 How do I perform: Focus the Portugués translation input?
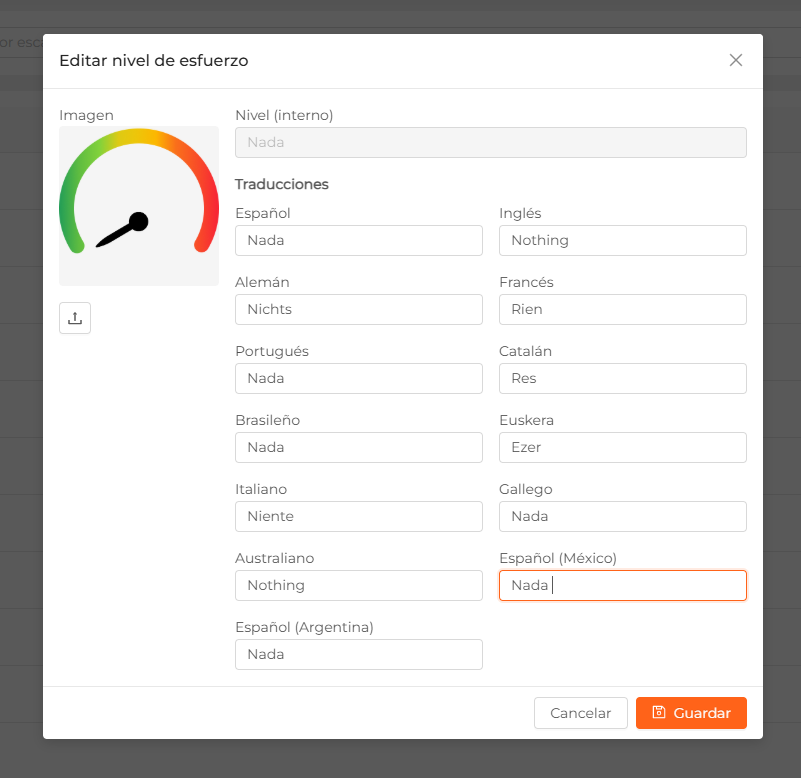tap(359, 378)
